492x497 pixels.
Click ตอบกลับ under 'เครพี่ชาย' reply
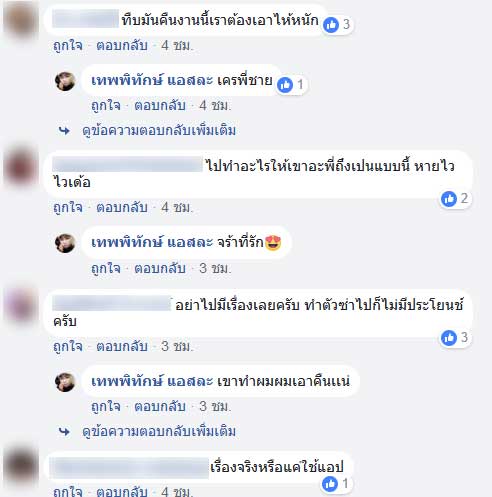pos(160,106)
